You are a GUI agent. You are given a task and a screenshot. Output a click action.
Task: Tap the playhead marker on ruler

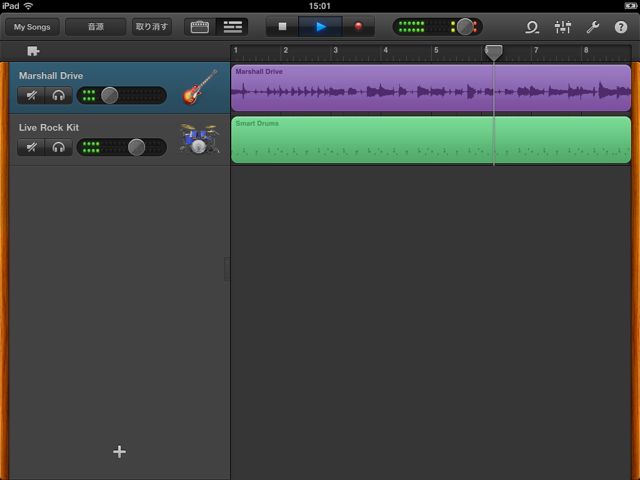point(493,53)
